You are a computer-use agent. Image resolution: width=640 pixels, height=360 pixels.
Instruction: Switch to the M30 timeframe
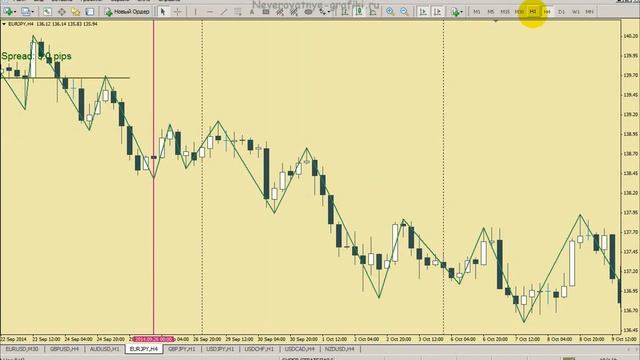519,12
